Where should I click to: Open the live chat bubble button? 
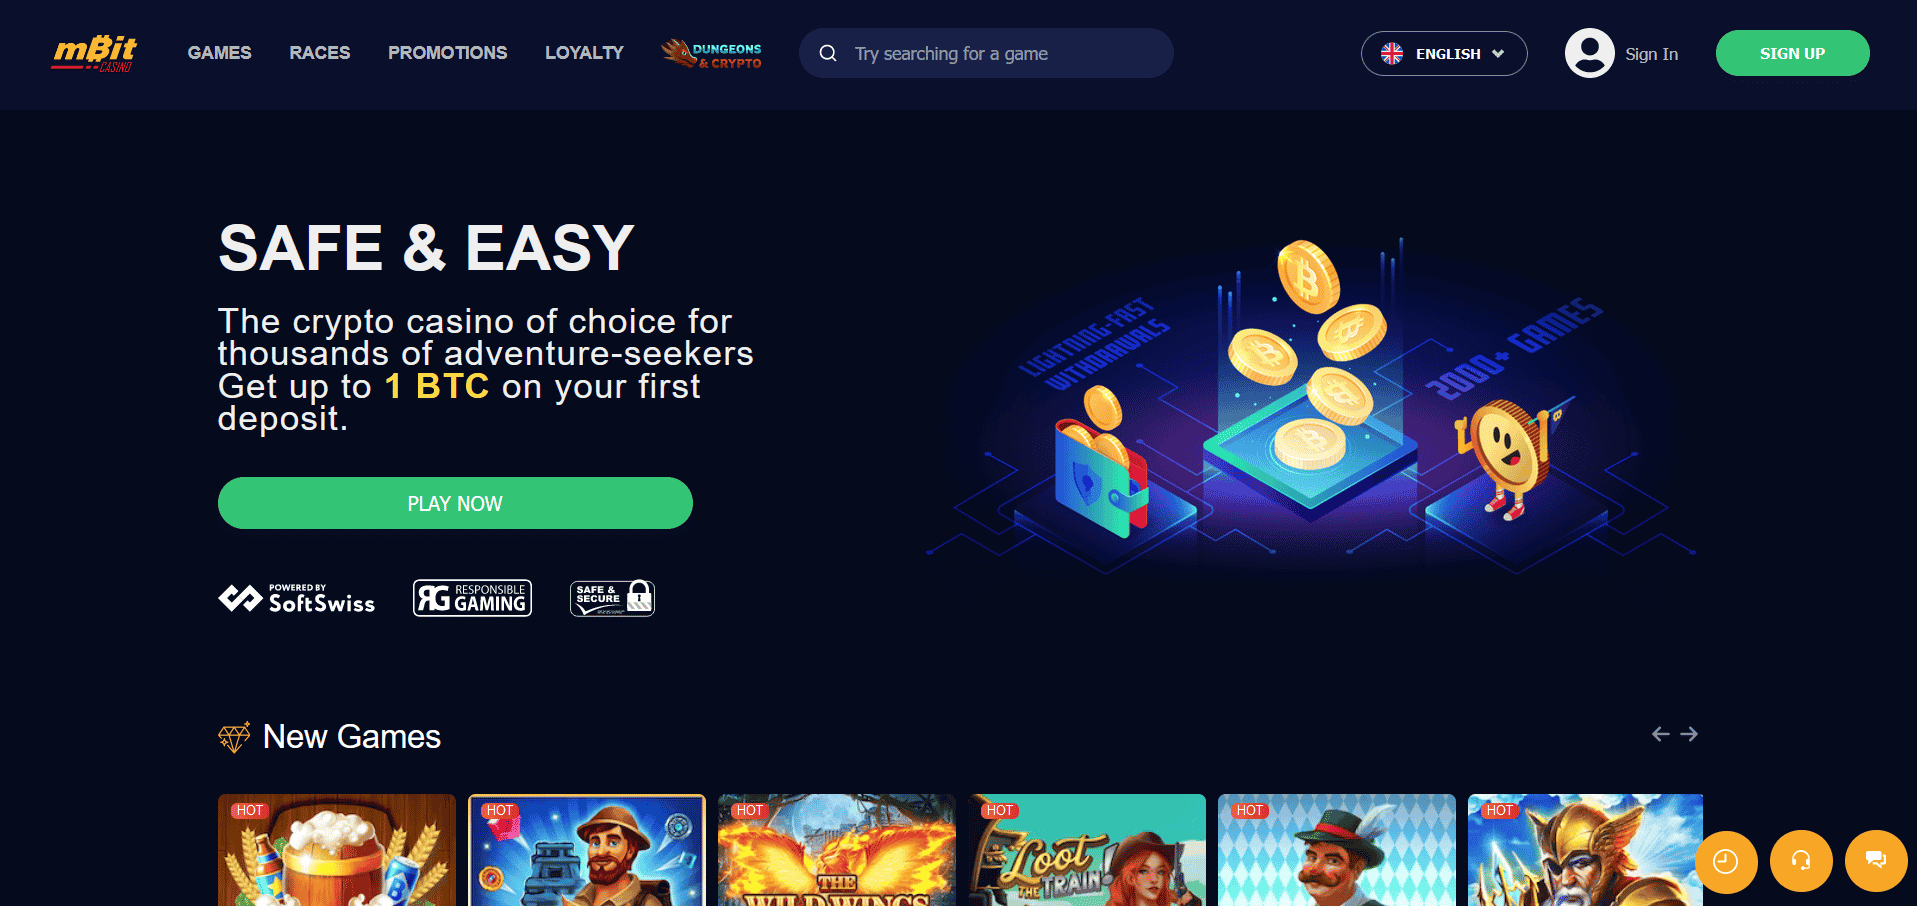pos(1876,861)
